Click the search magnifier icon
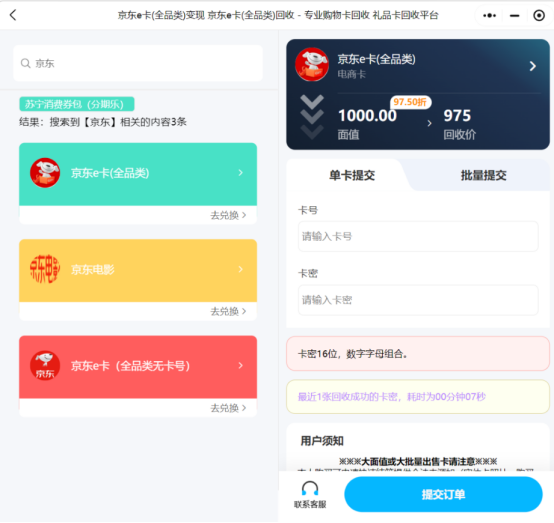Screen dimensions: 554x523 [x=25, y=63]
